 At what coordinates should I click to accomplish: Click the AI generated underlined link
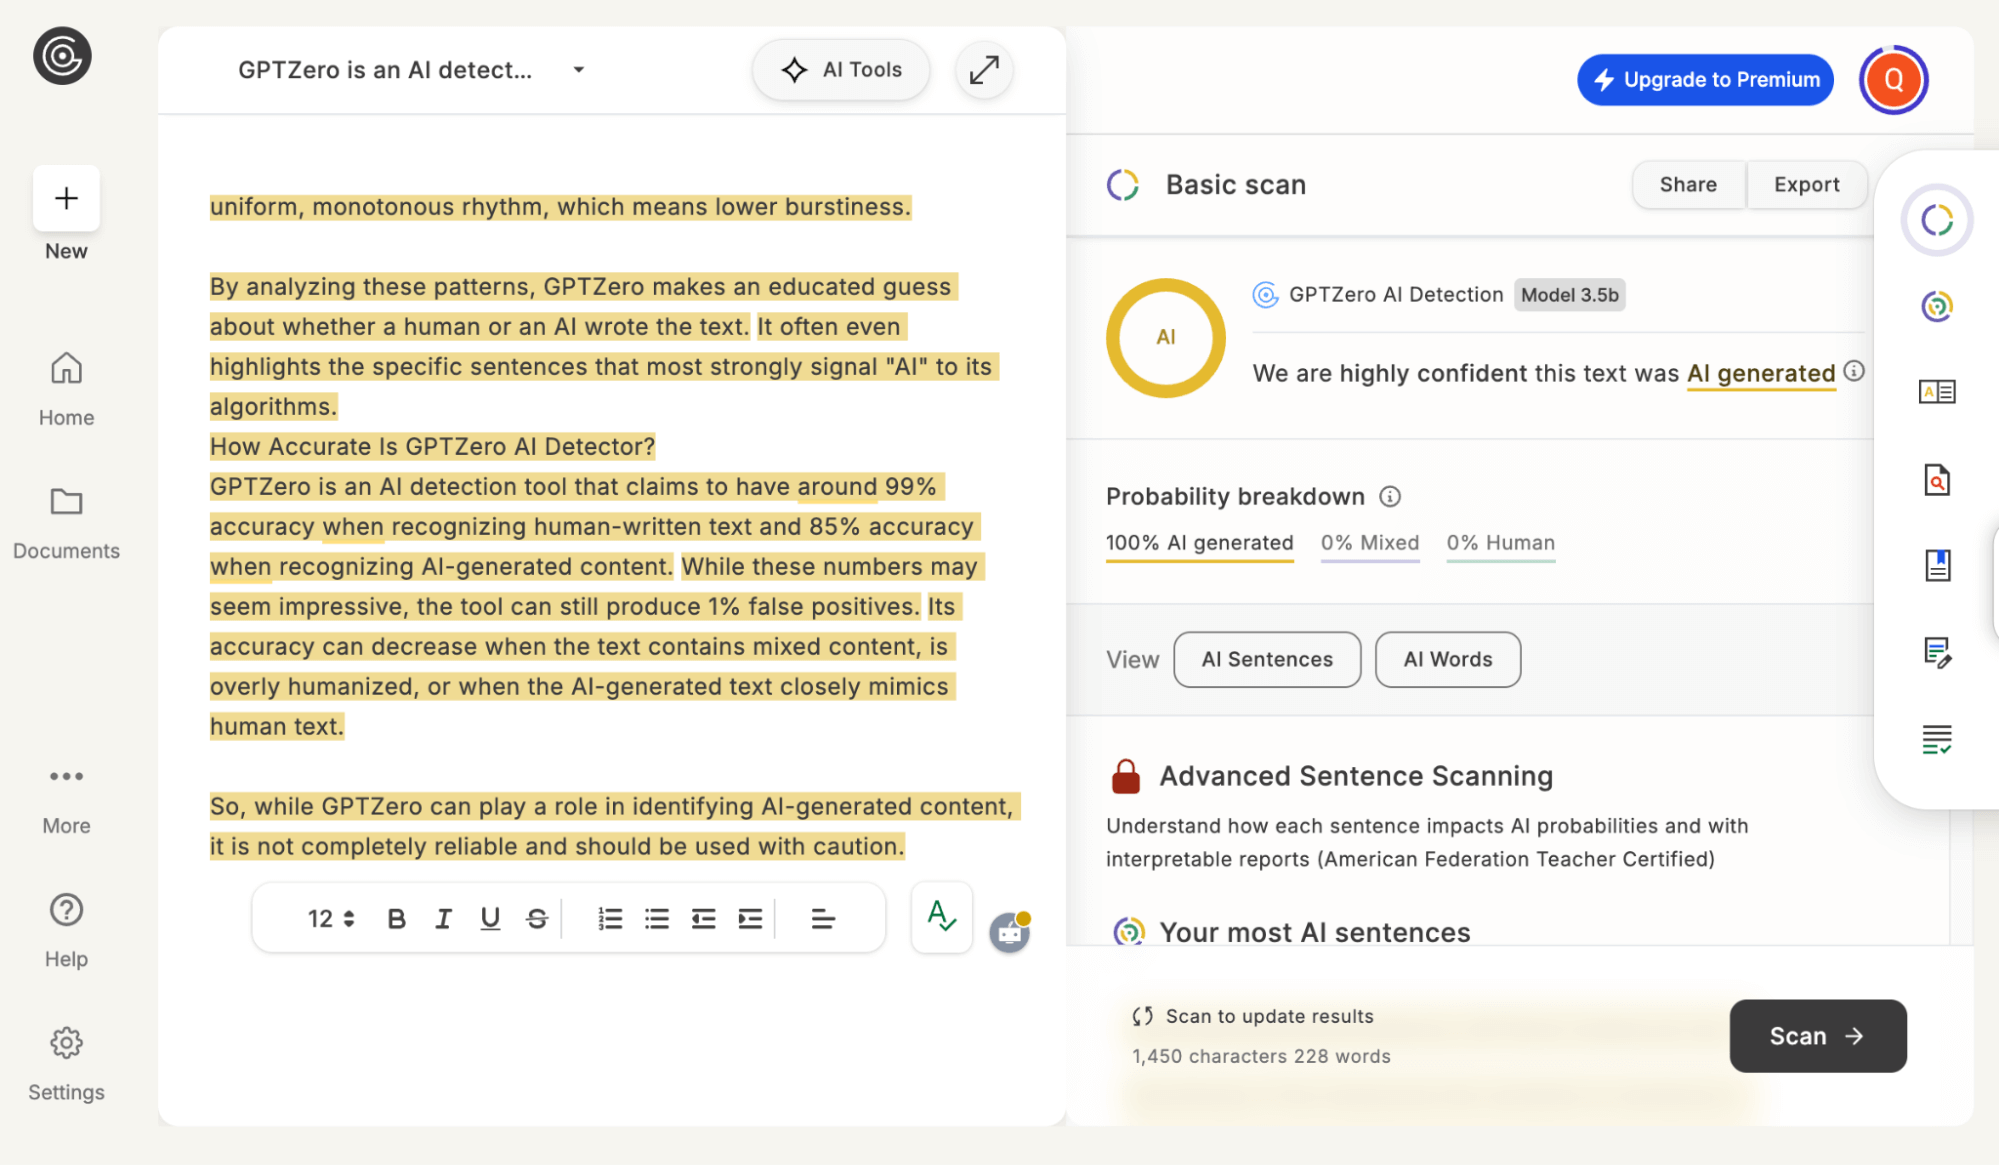click(1761, 374)
